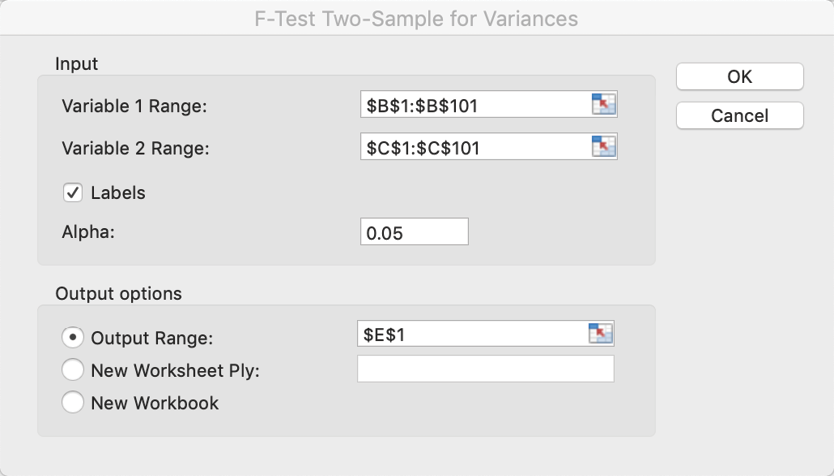
Task: Select the Output Range radio button
Action: 73,338
